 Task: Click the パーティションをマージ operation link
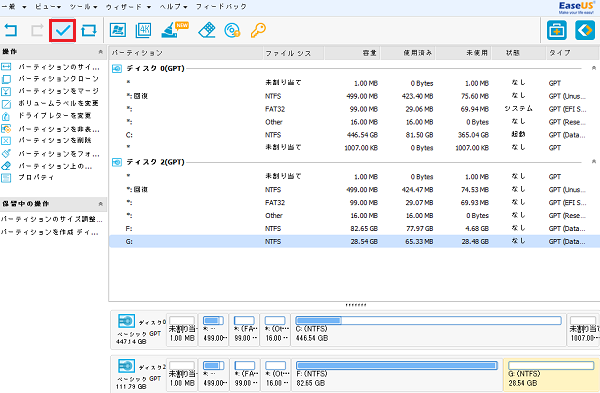pos(59,91)
